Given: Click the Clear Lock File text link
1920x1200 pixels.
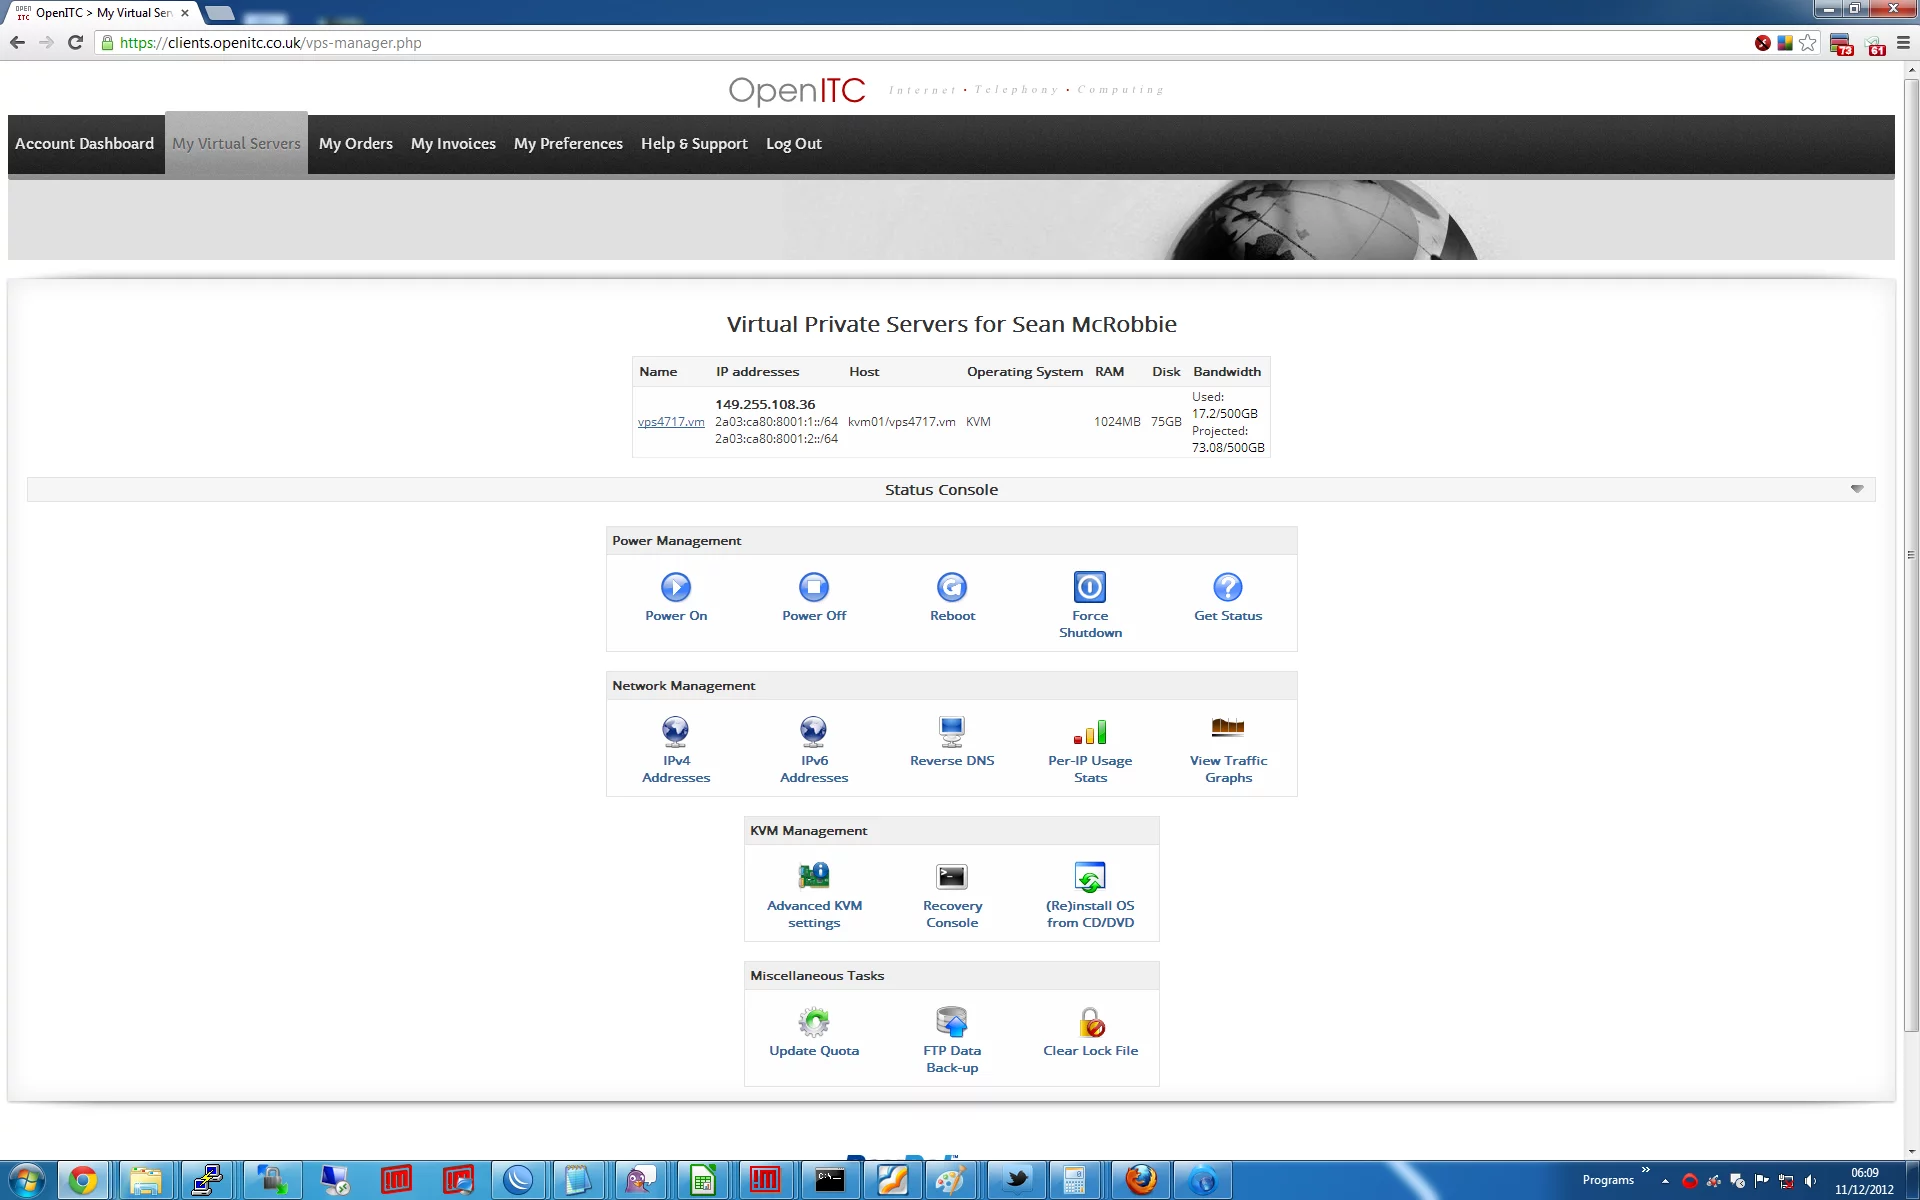Looking at the screenshot, I should [1091, 1051].
